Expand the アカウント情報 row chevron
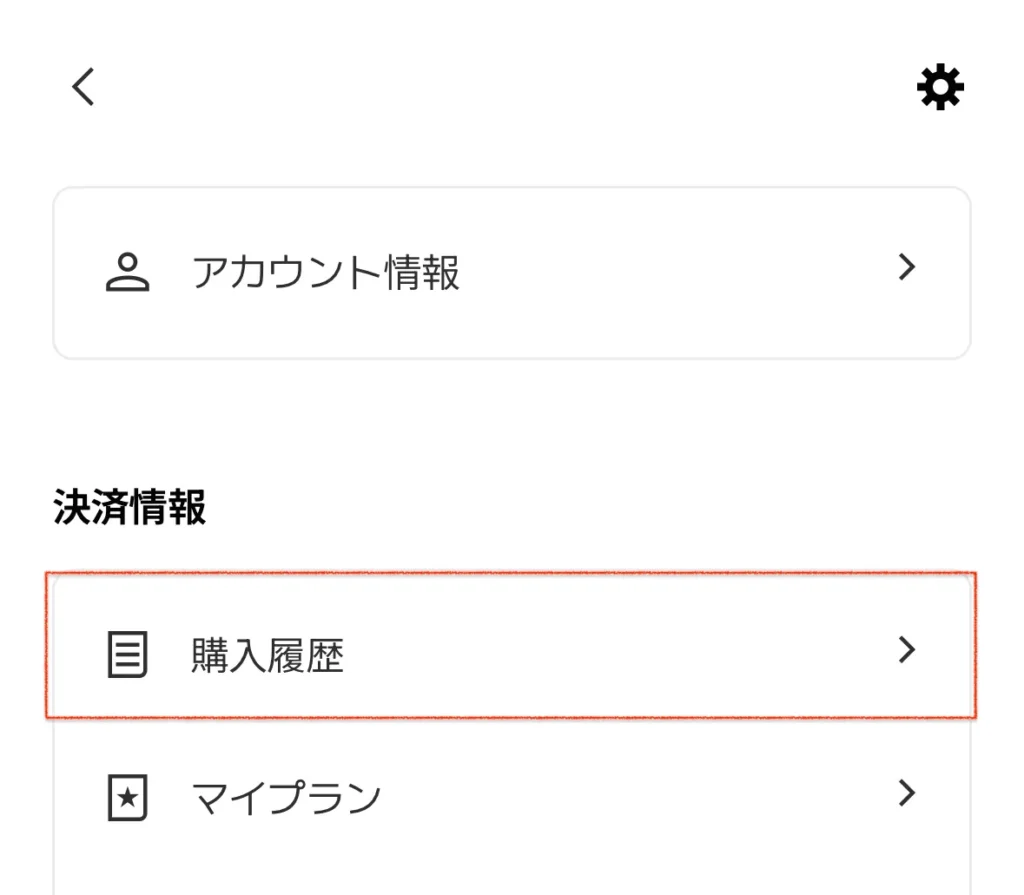This screenshot has height=895, width=1024. pyautogui.click(x=906, y=267)
